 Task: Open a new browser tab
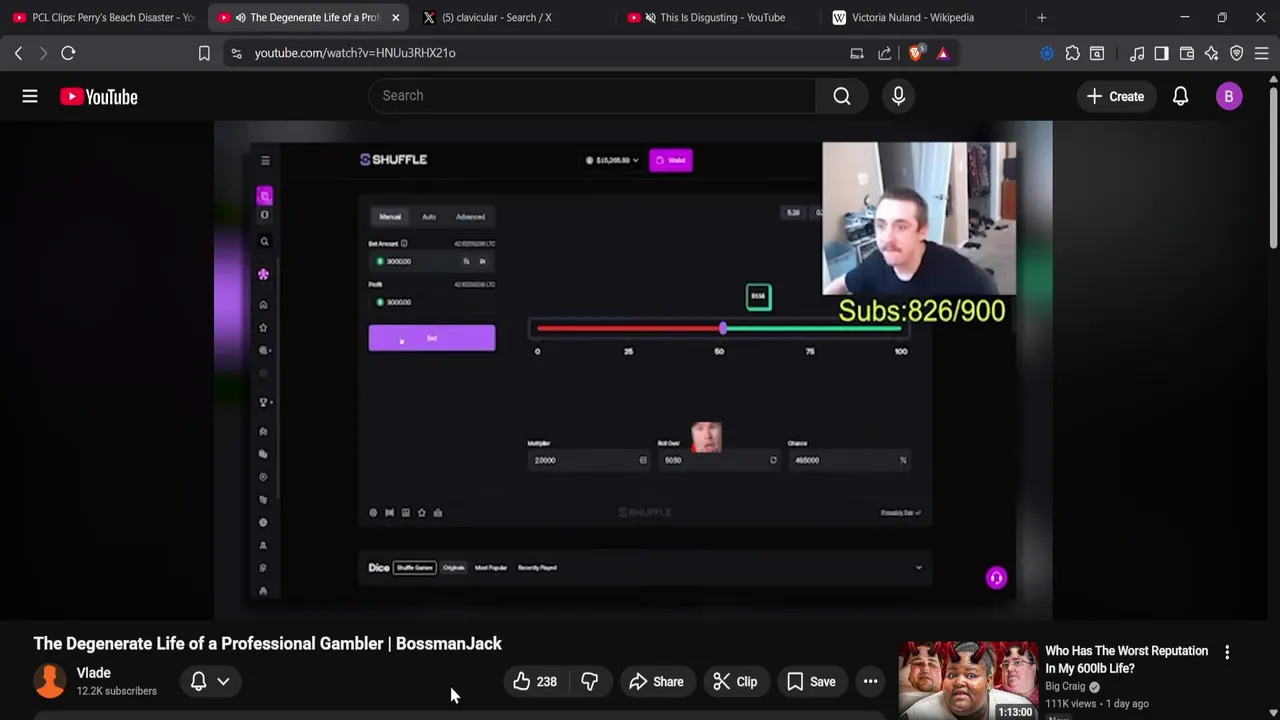[x=1042, y=17]
